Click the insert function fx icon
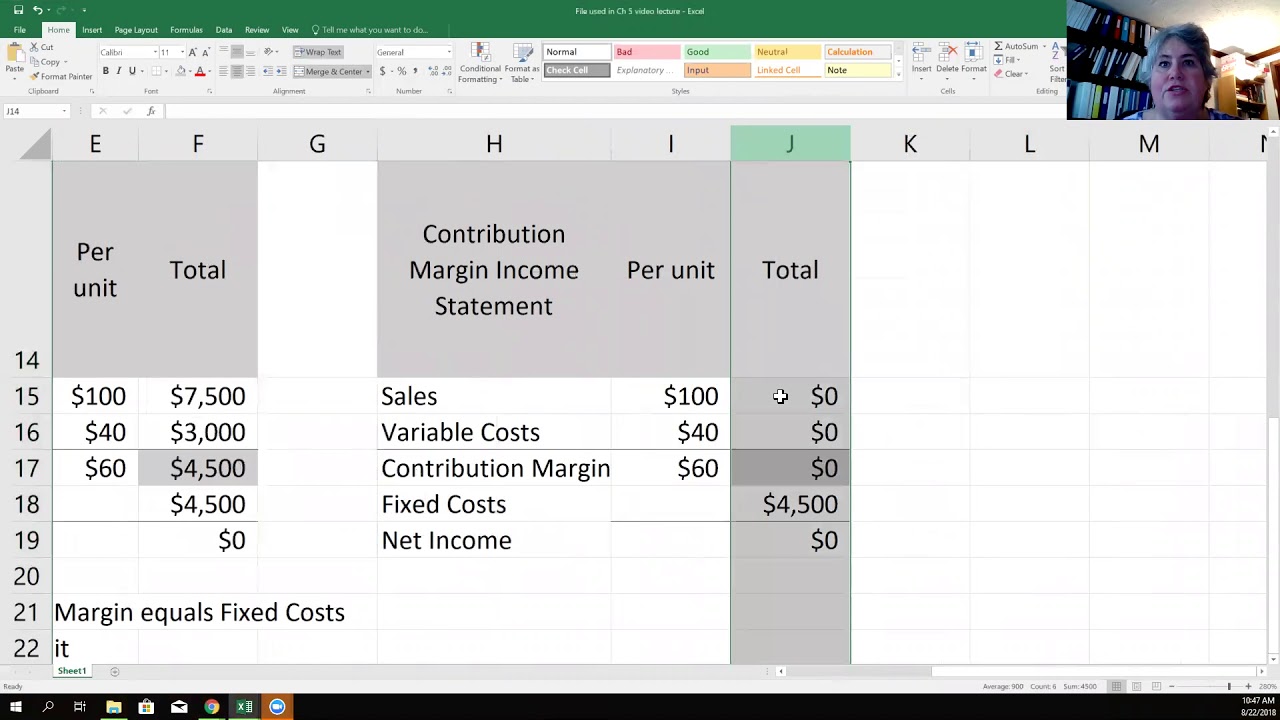Viewport: 1280px width, 720px height. click(151, 111)
